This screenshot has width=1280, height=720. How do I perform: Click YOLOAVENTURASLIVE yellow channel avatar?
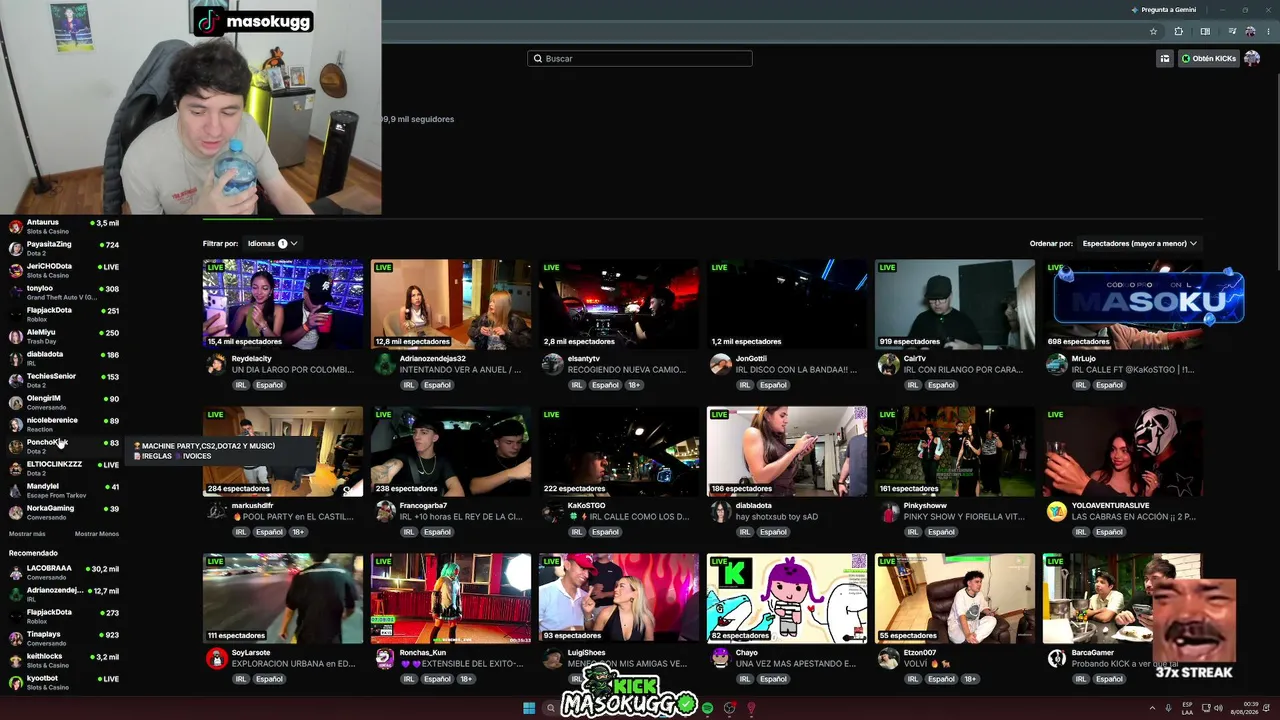point(1056,511)
